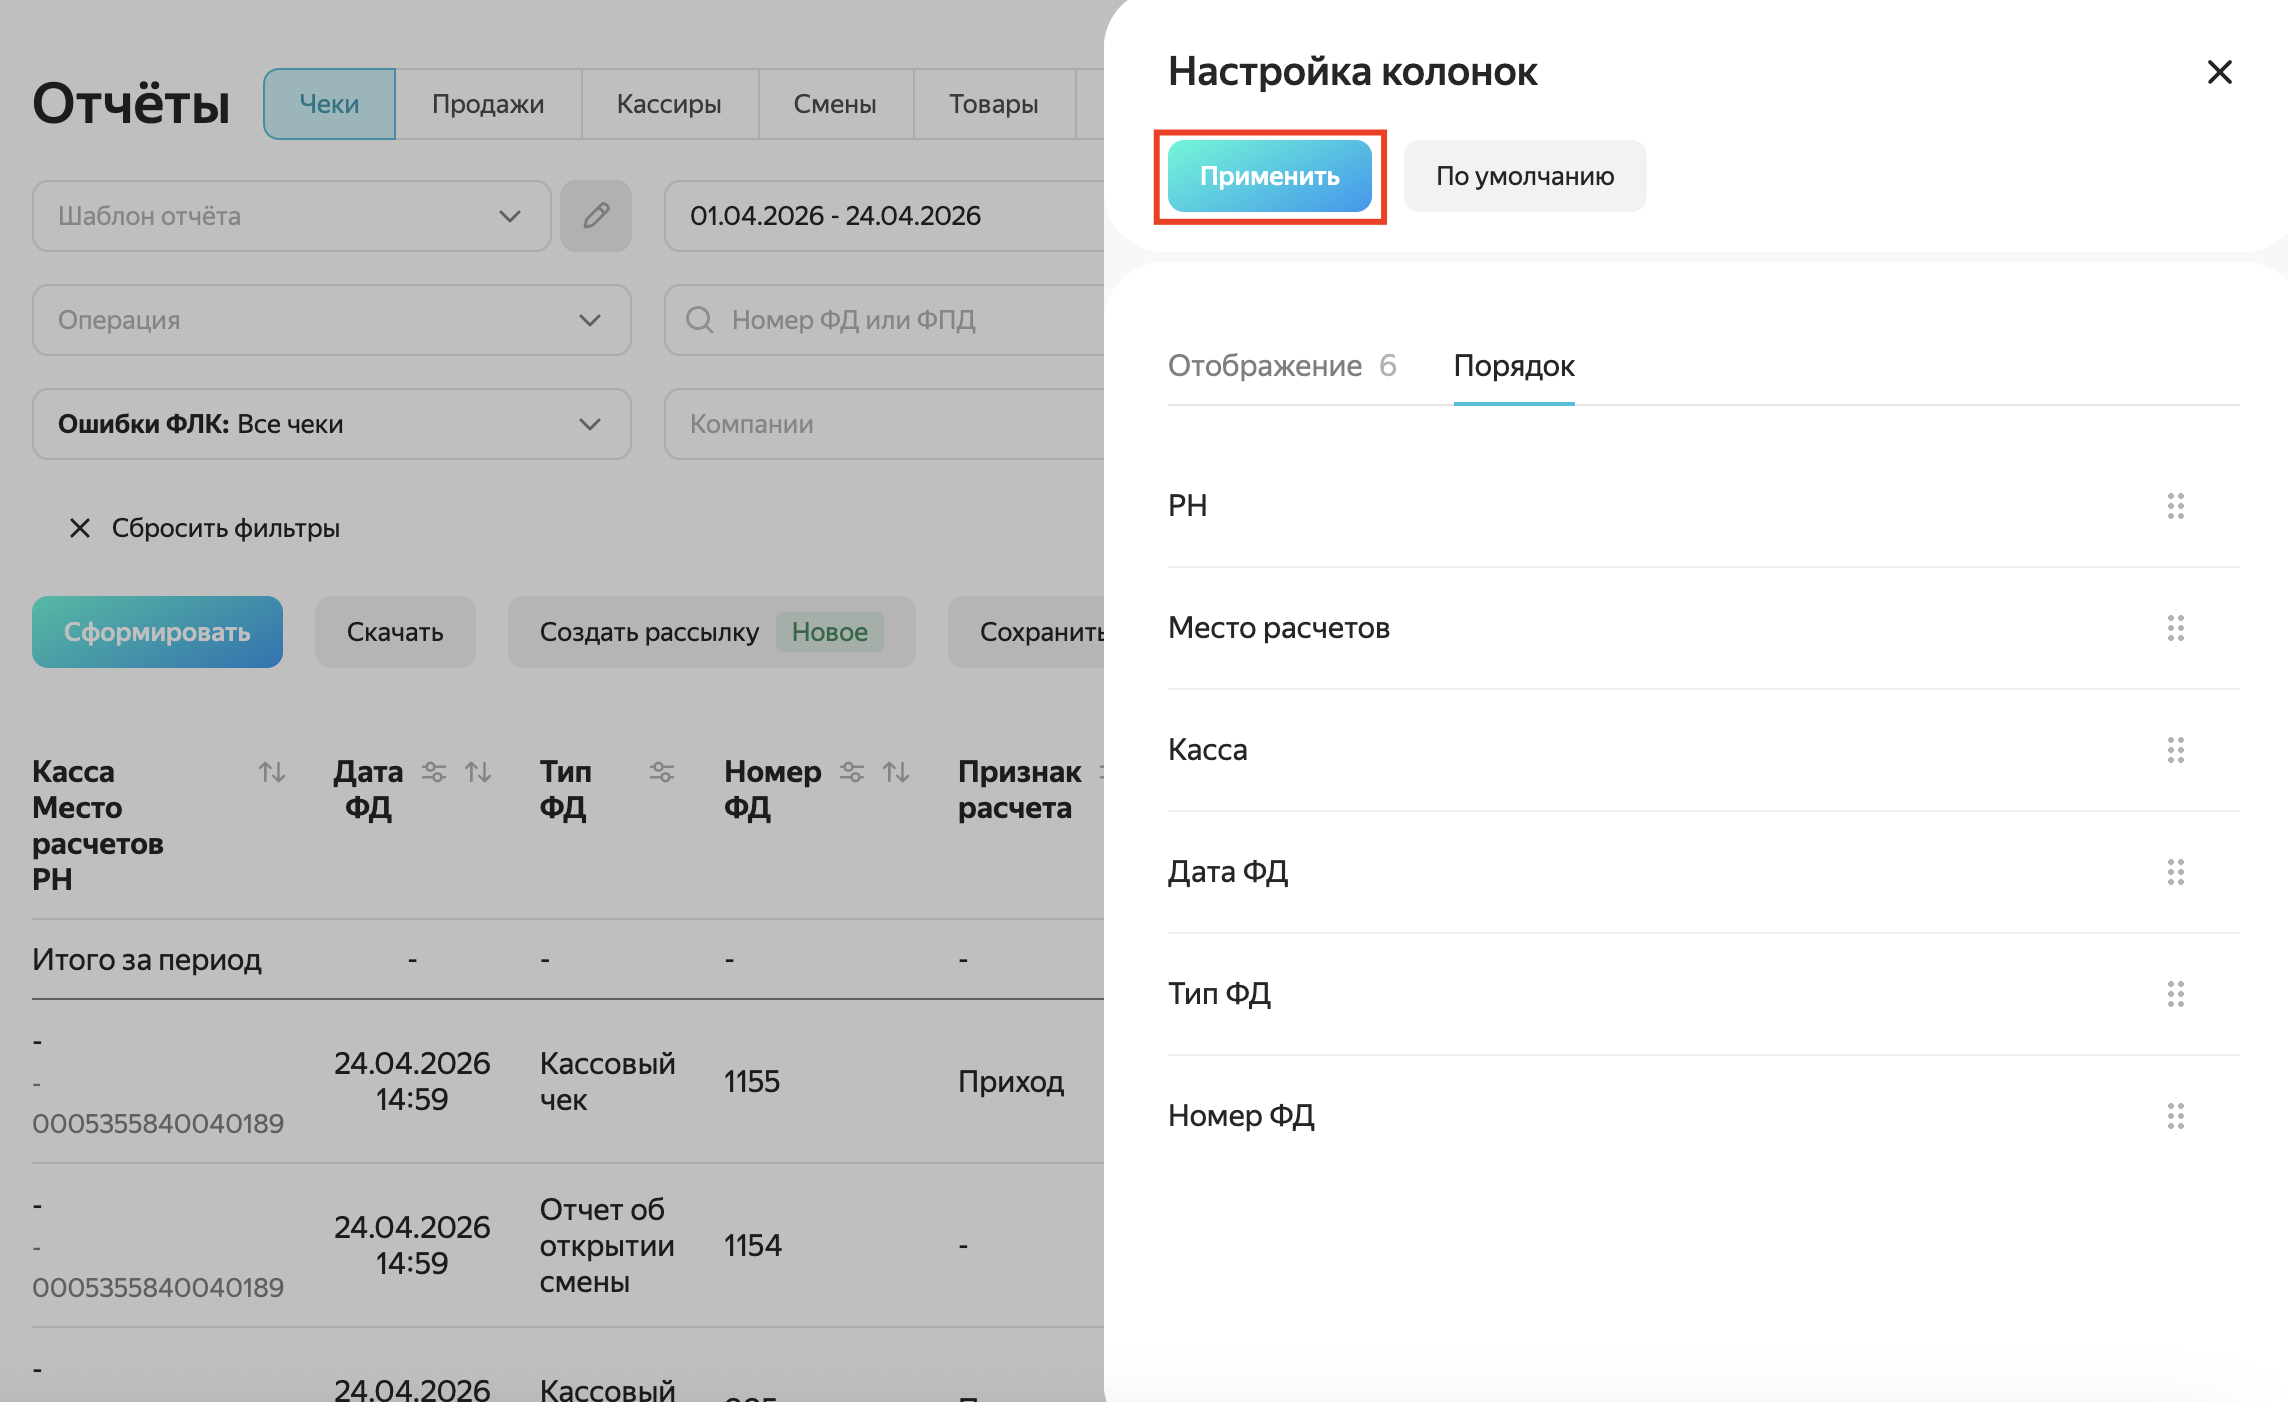The width and height of the screenshot is (2288, 1402).
Task: Switch to the Отображение tab
Action: coord(1282,366)
